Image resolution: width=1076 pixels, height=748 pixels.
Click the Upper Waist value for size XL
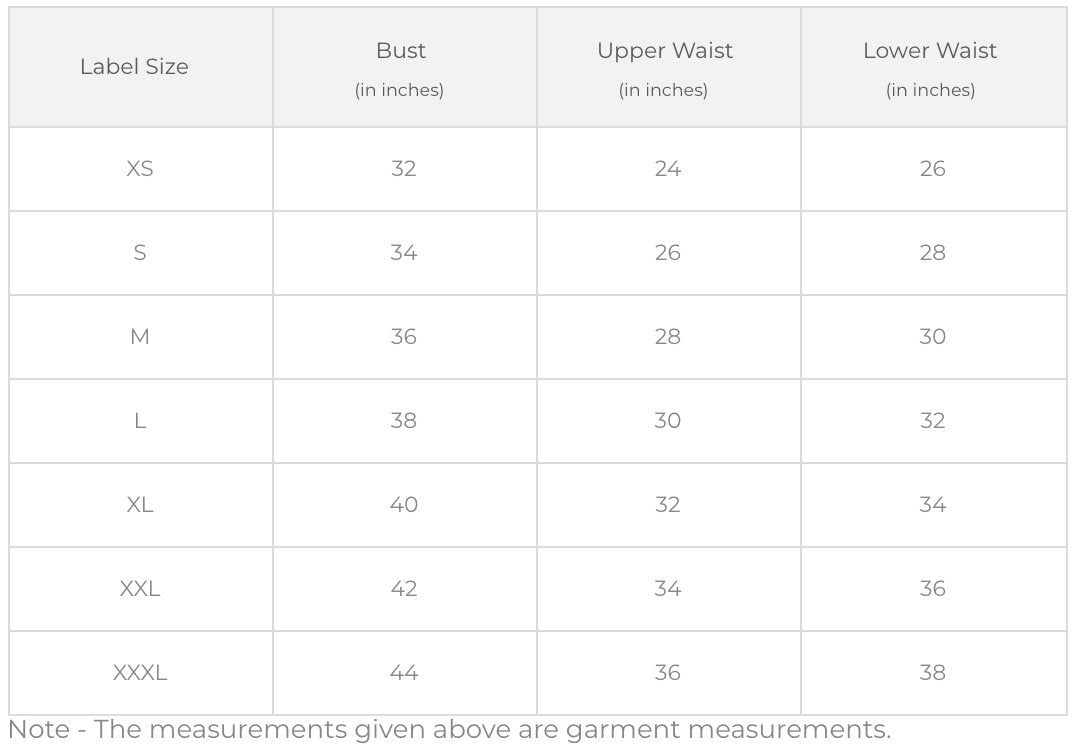tap(668, 505)
